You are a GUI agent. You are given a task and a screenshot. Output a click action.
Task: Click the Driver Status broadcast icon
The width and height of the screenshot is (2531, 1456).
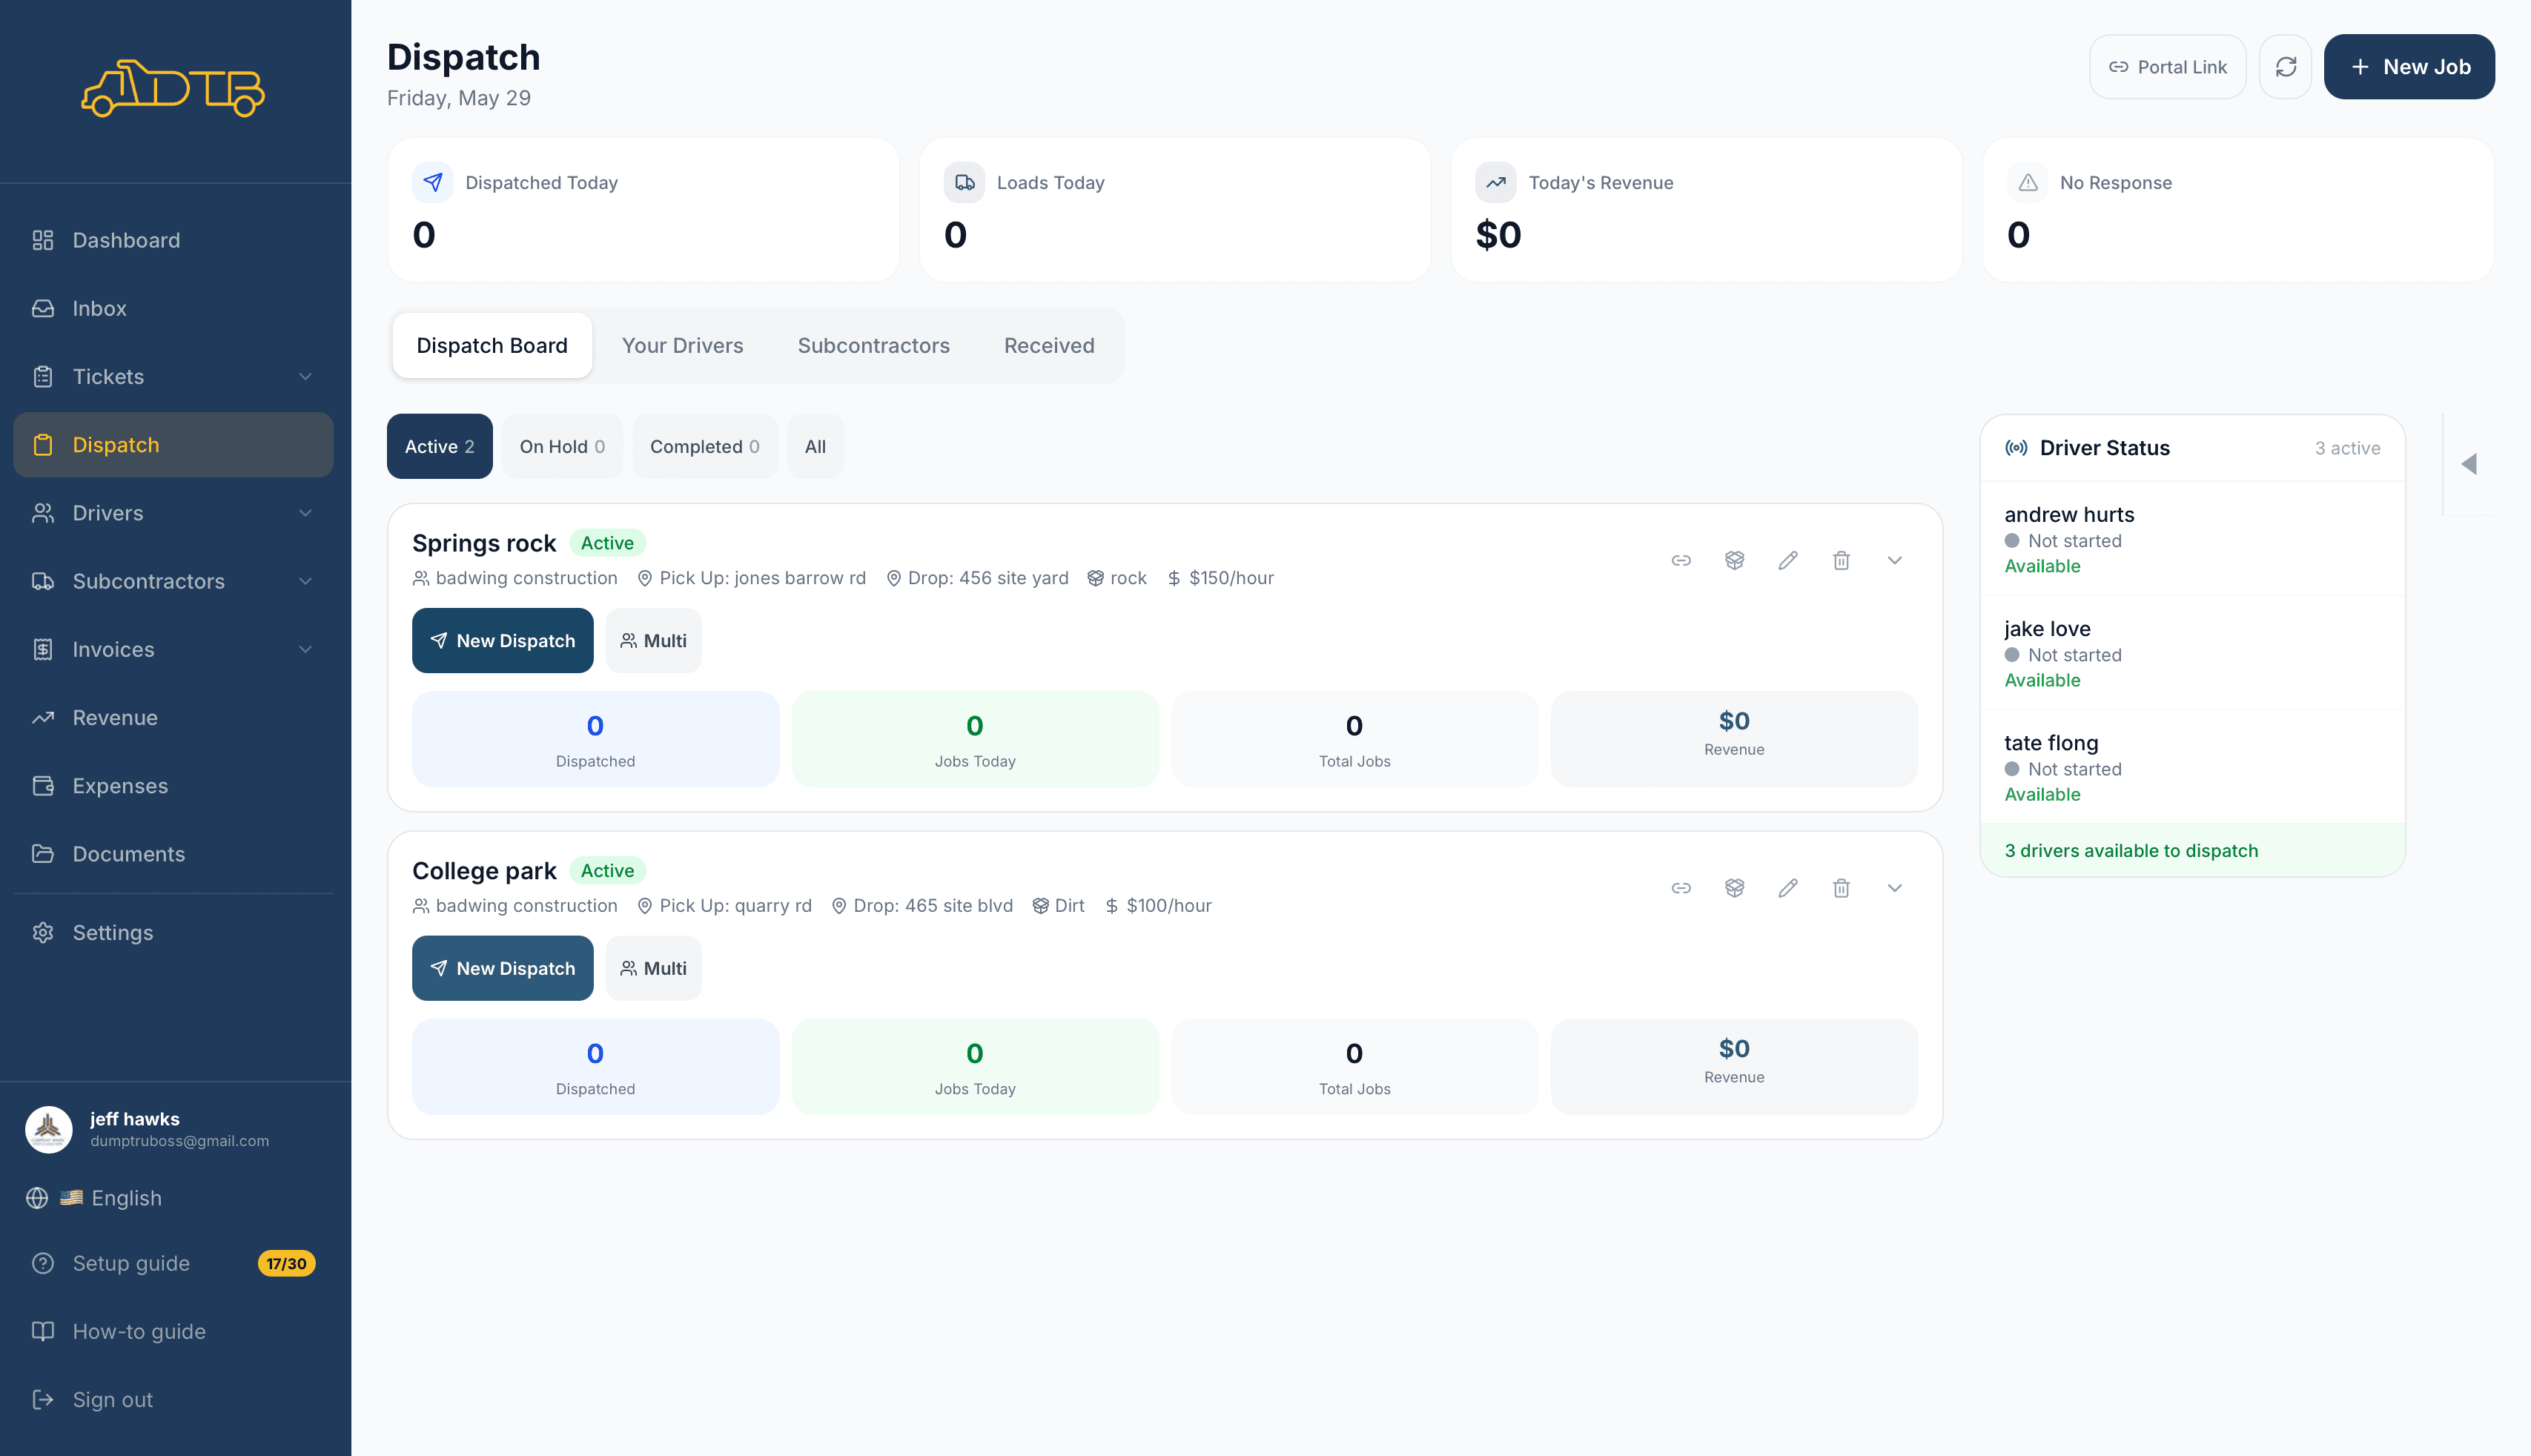2016,448
